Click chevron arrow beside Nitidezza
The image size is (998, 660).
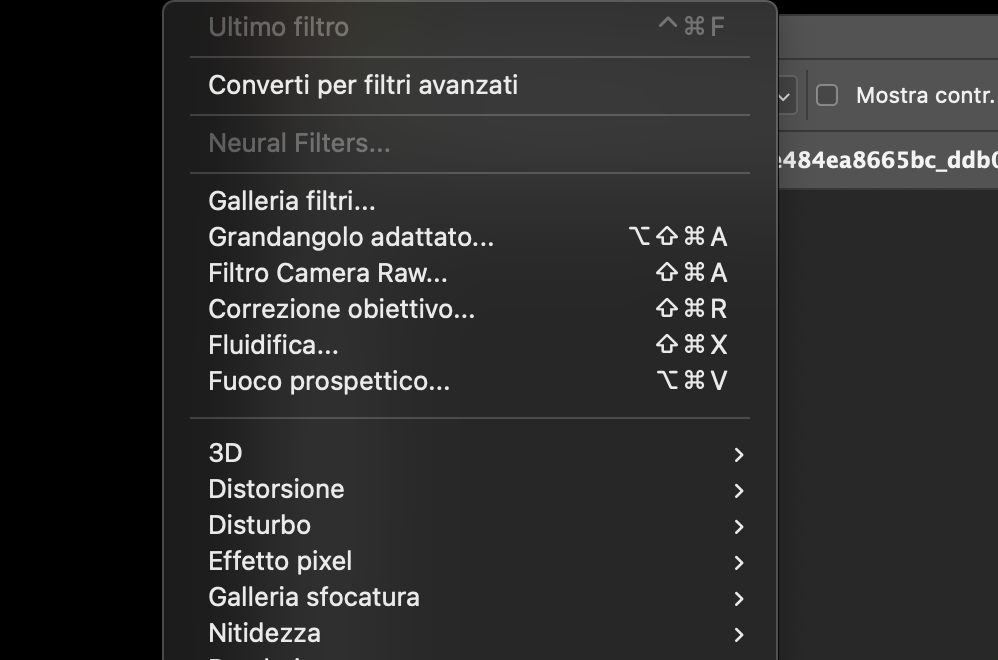pyautogui.click(x=738, y=635)
